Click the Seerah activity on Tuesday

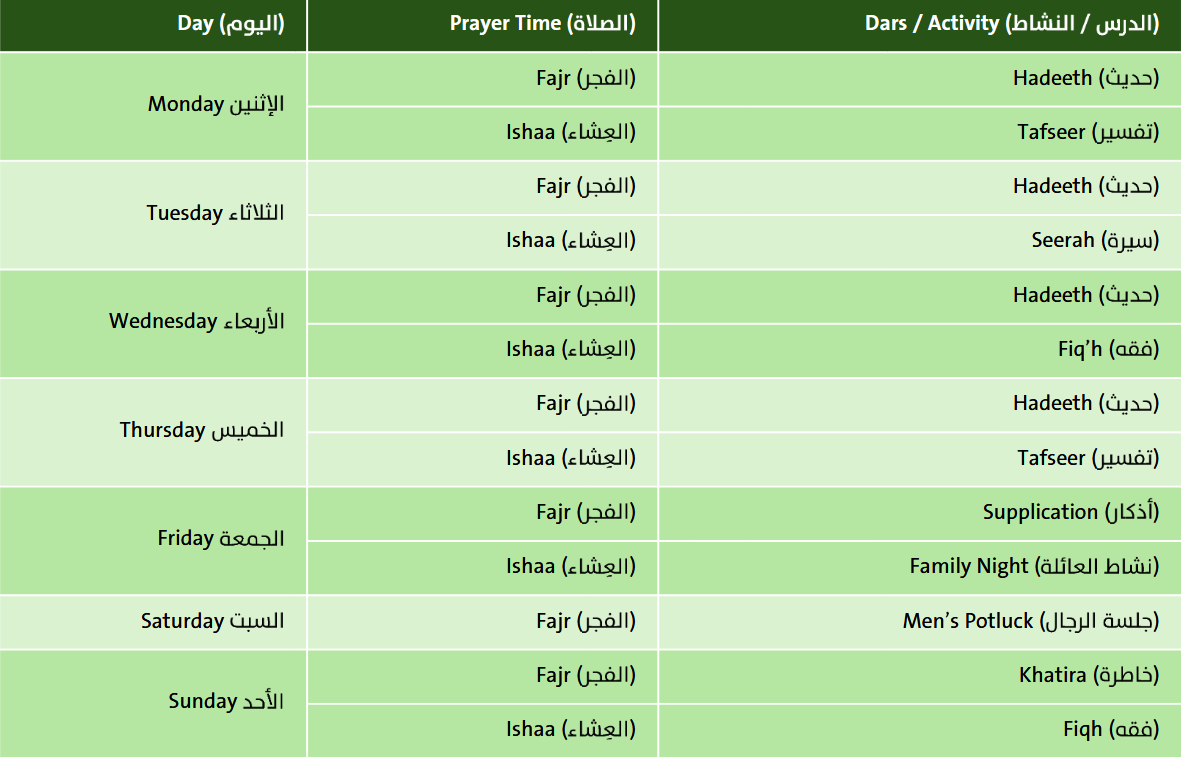tap(920, 243)
